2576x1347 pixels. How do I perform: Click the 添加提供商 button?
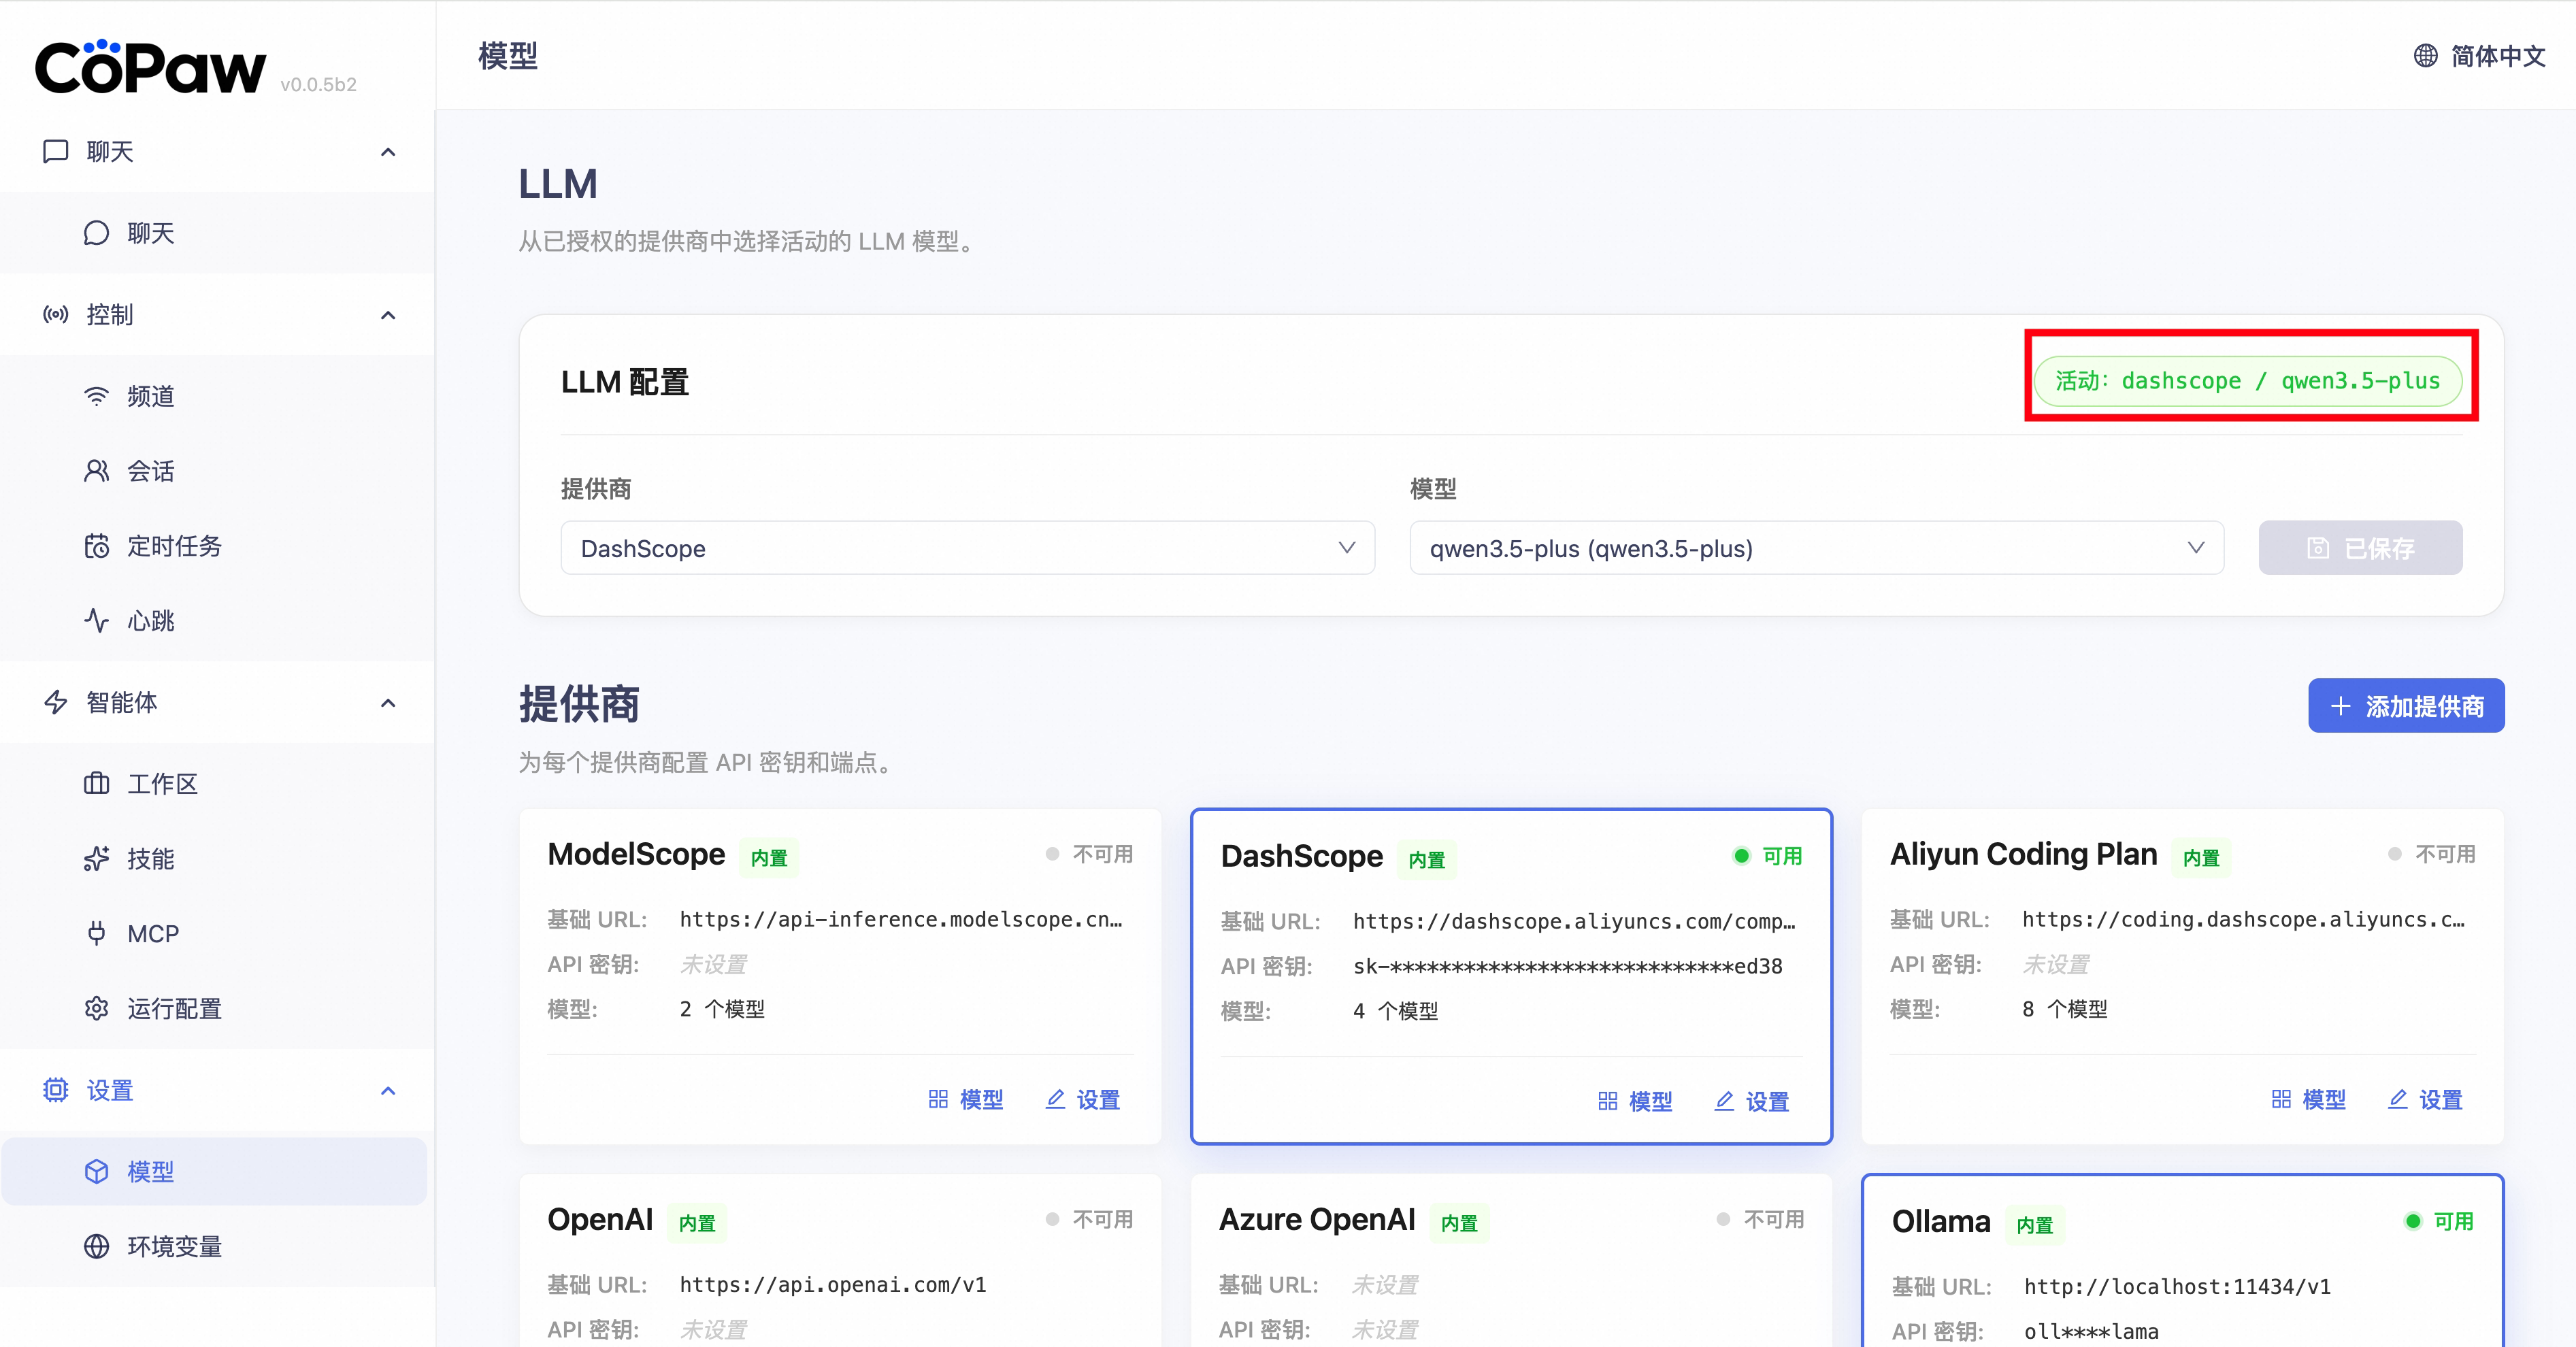click(2405, 706)
